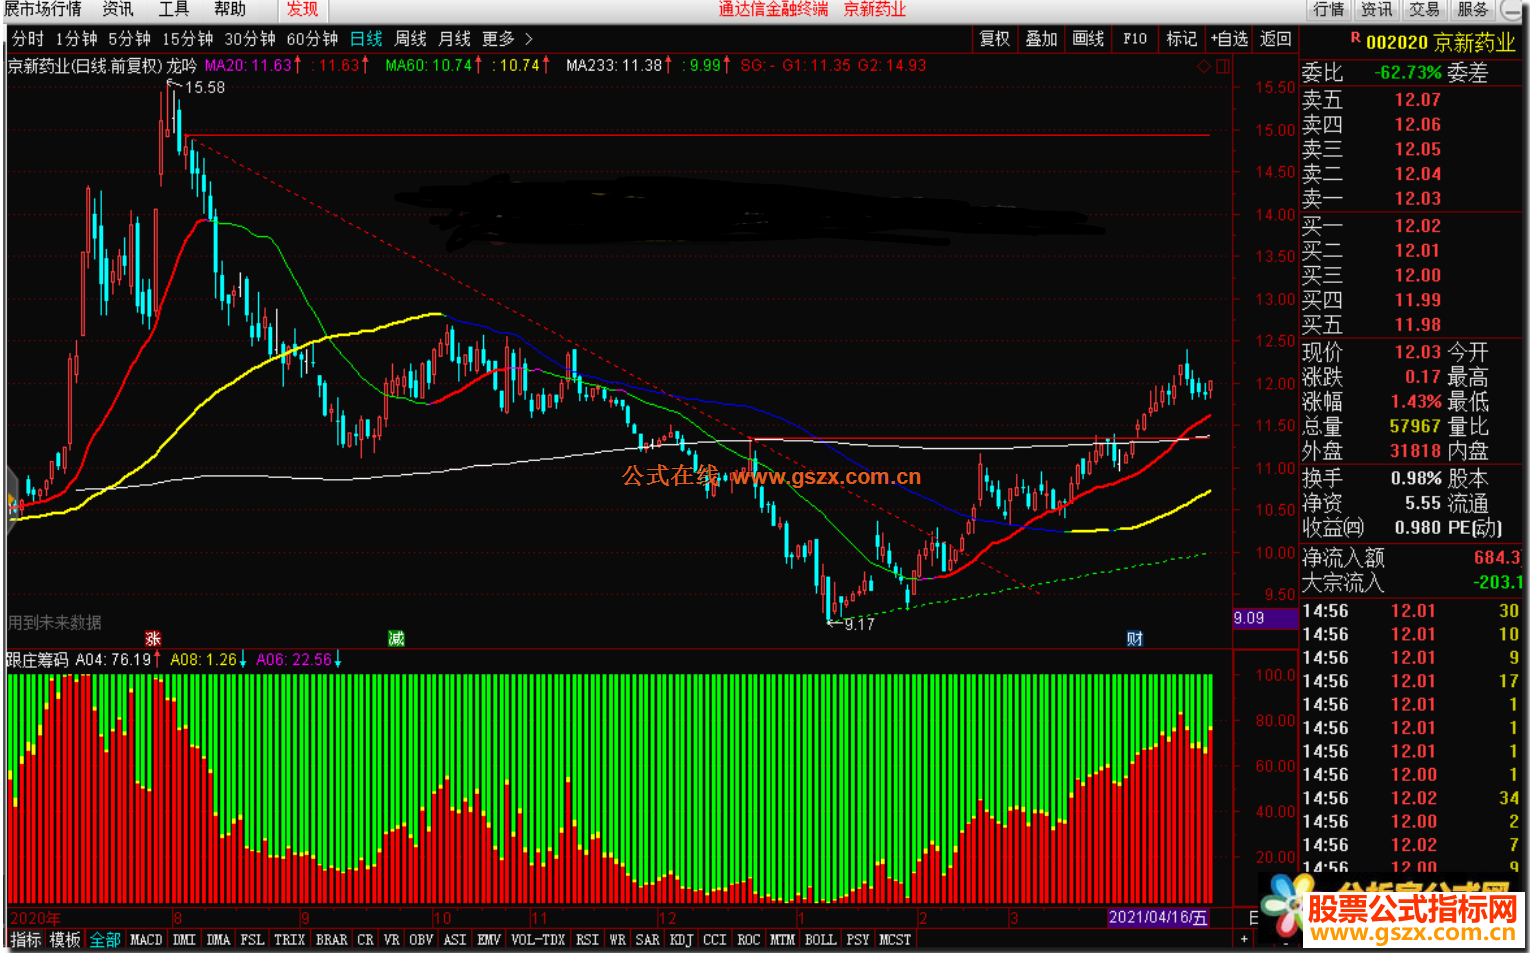This screenshot has height=953, width=1530.
Task: Click the 9.17 low price label
Action: tap(859, 625)
